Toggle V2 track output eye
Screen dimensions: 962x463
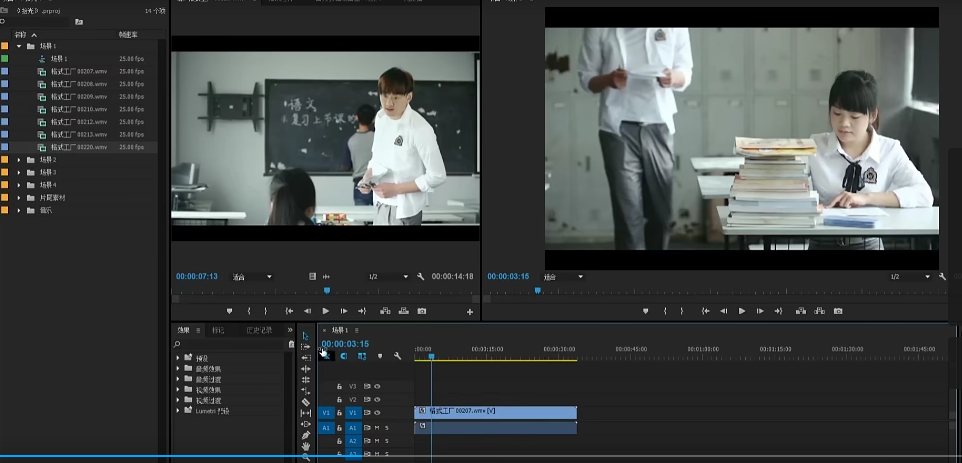(377, 400)
